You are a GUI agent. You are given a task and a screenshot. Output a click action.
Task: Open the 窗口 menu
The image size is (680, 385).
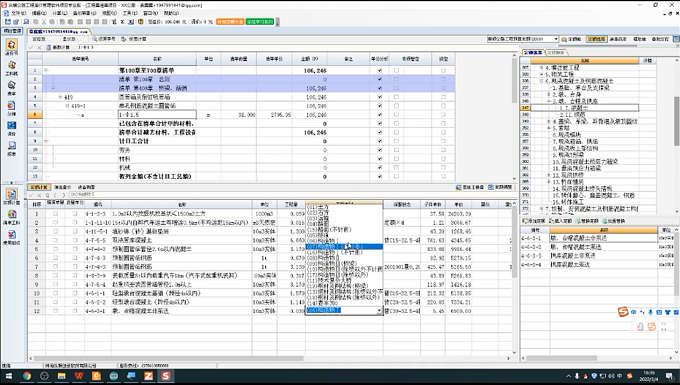(x=150, y=13)
